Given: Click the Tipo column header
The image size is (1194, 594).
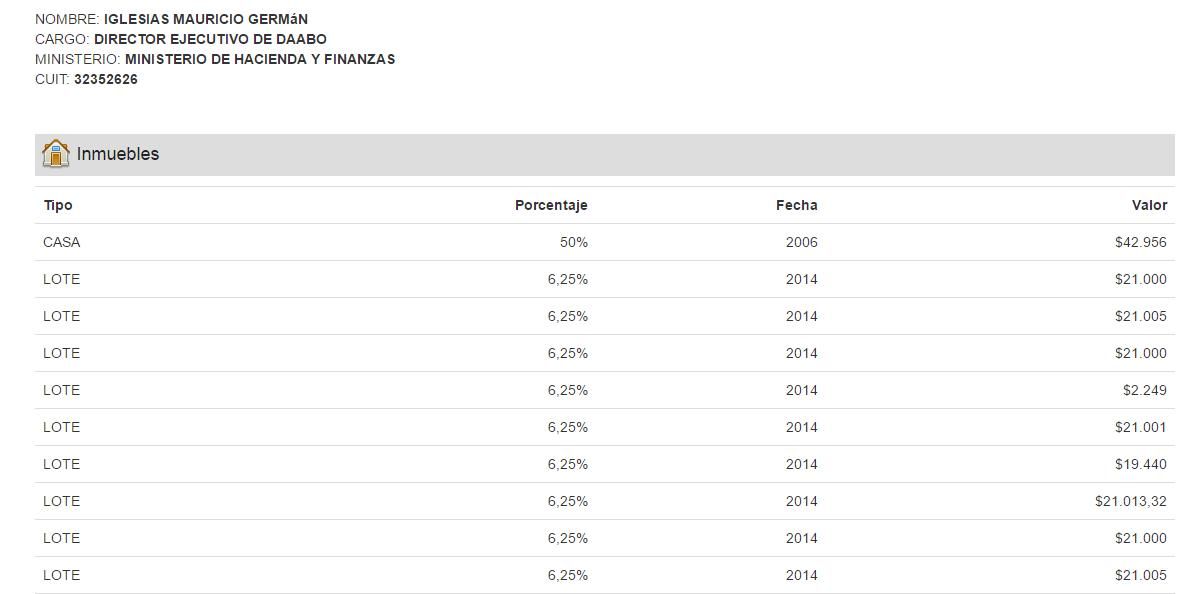Looking at the screenshot, I should (58, 205).
